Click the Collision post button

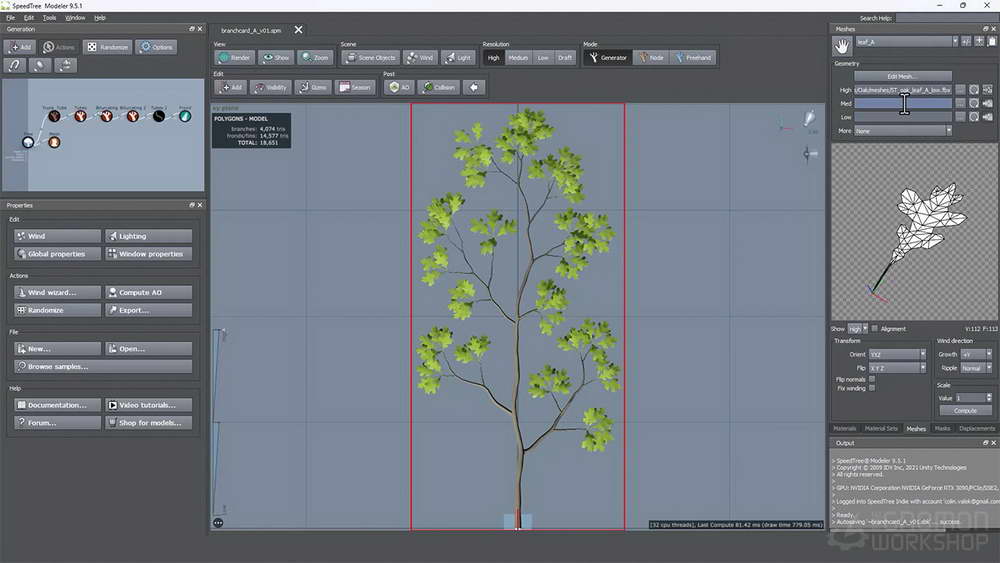click(x=439, y=87)
